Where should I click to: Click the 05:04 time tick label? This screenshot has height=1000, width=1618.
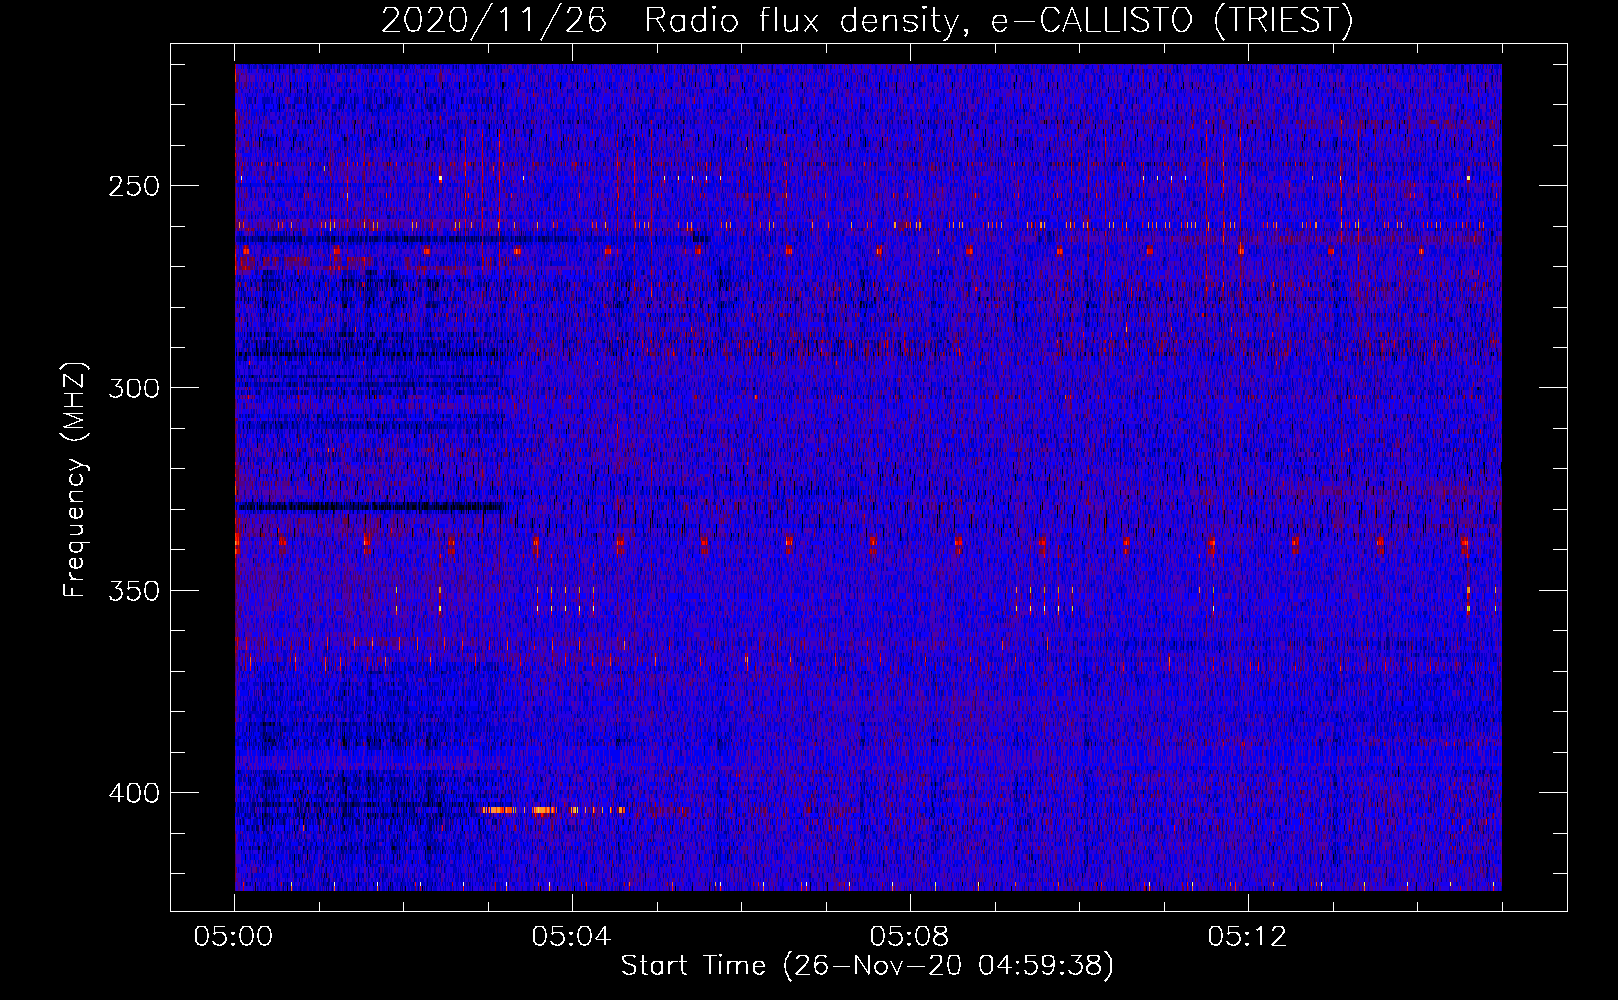point(572,936)
